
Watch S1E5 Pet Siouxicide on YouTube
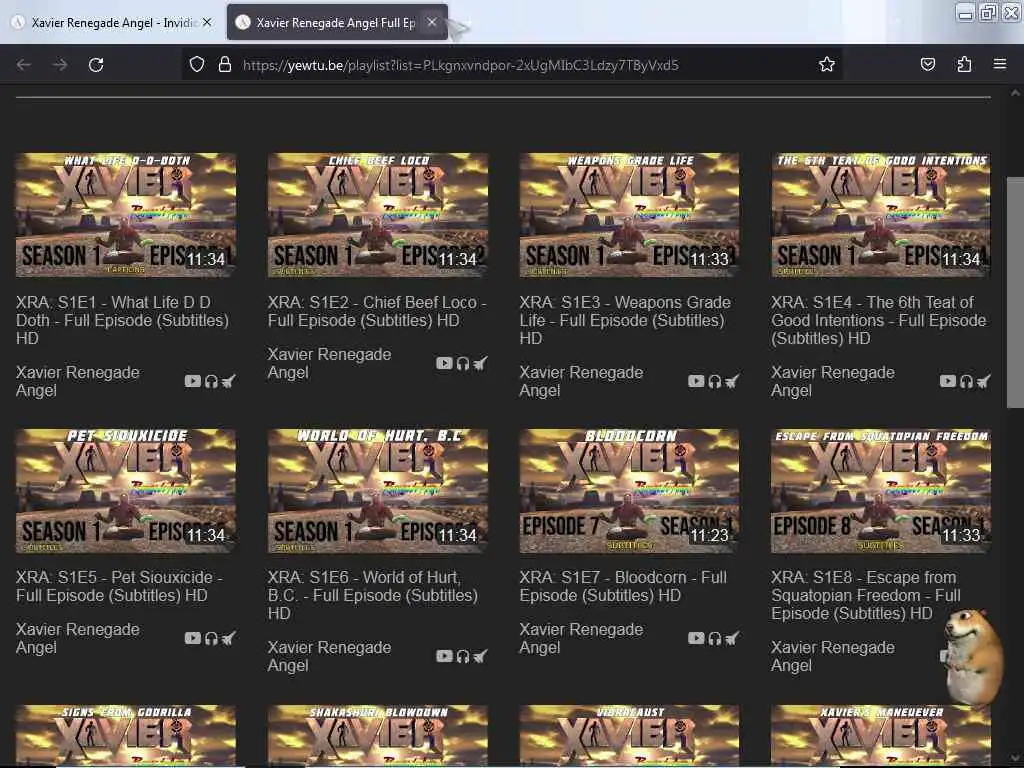[193, 638]
